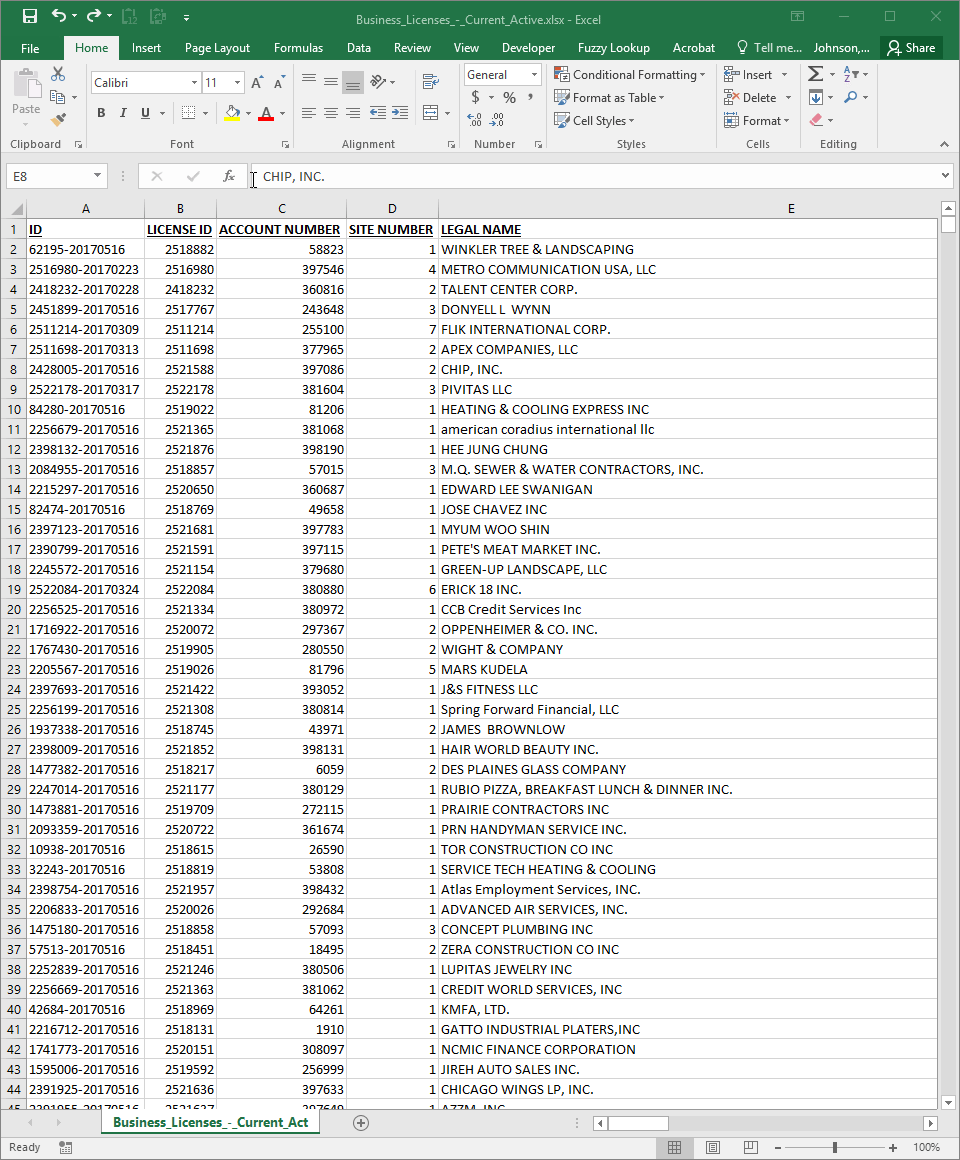Viewport: 960px width, 1160px height.
Task: Apply Comma Style
Action: coord(531,97)
